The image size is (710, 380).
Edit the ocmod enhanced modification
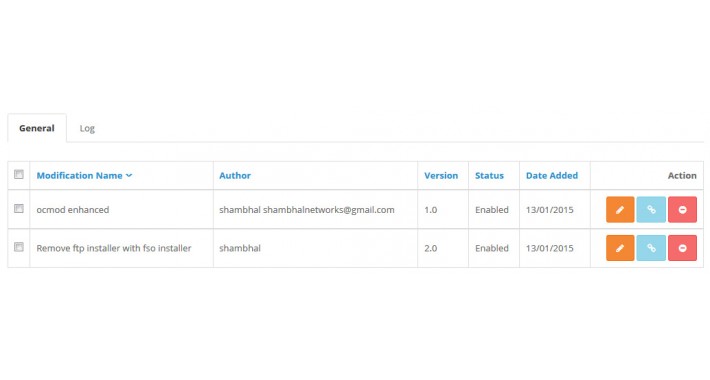[620, 210]
